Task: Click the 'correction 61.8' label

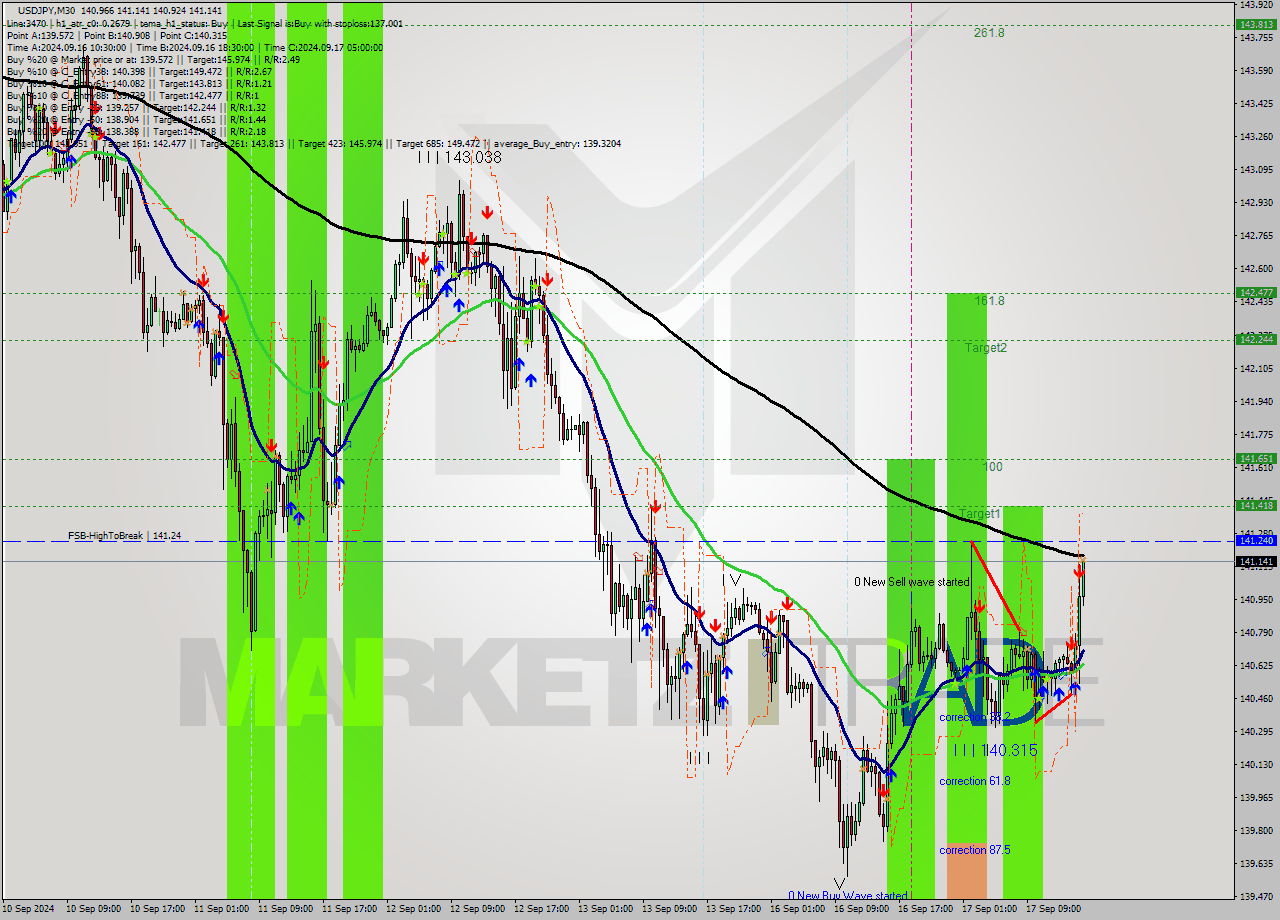Action: coord(975,781)
